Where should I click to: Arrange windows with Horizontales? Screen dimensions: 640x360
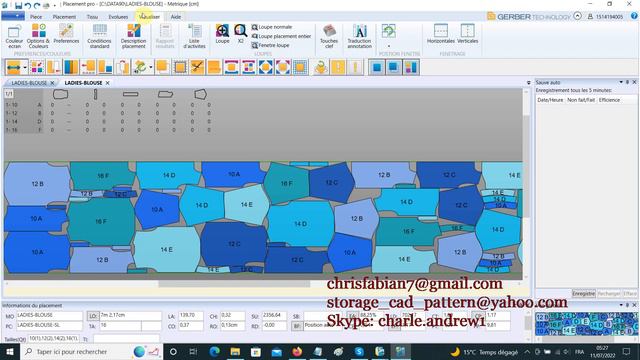click(x=440, y=34)
